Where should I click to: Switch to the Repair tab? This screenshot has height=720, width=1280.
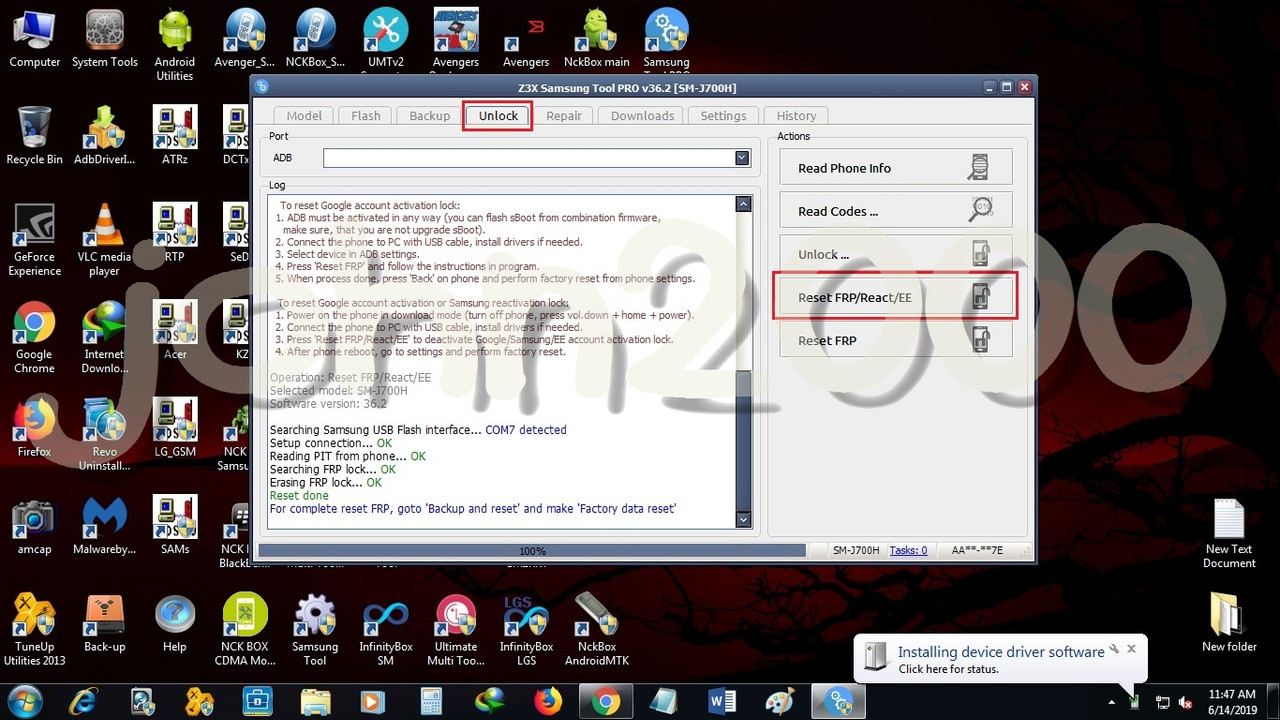click(564, 116)
